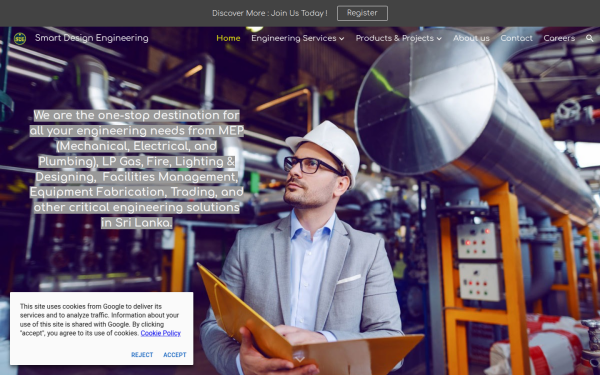
Task: Open the Careers page
Action: 559,38
